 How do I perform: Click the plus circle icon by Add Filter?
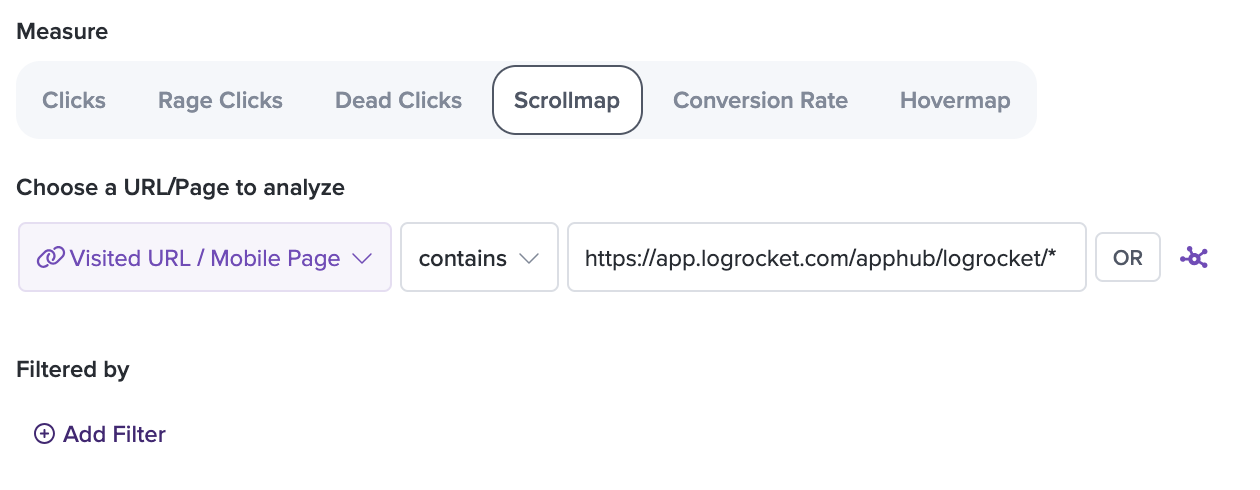point(44,434)
